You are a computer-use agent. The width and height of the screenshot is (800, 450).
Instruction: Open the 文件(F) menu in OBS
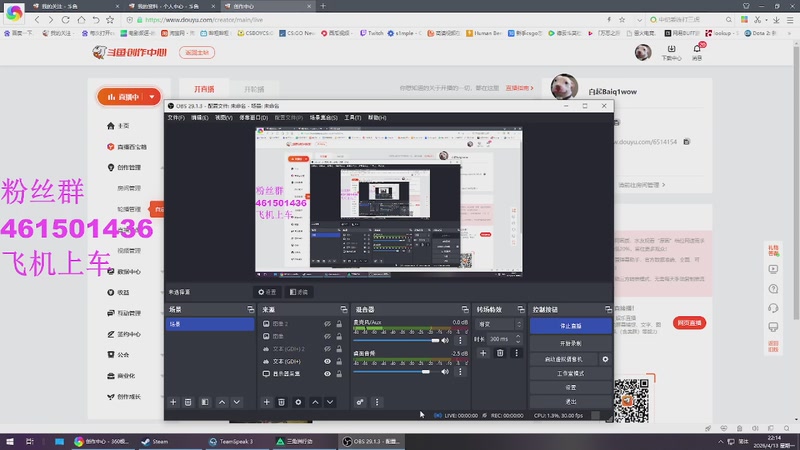176,118
